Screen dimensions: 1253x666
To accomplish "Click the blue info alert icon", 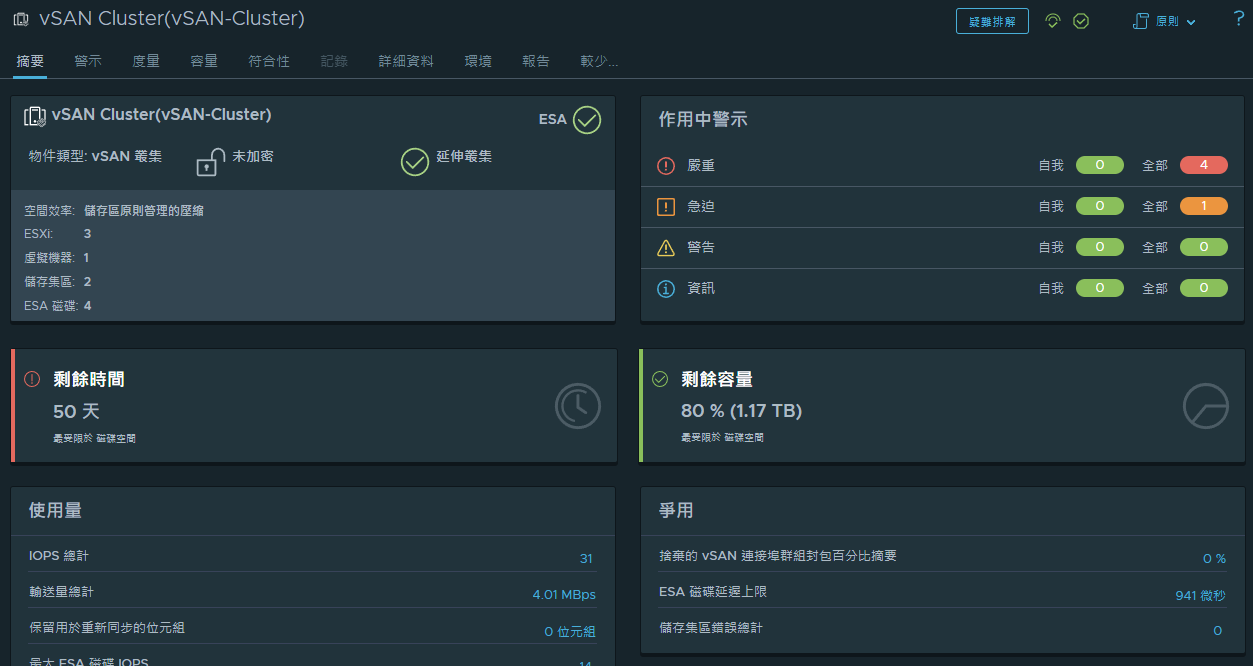I will pyautogui.click(x=666, y=288).
